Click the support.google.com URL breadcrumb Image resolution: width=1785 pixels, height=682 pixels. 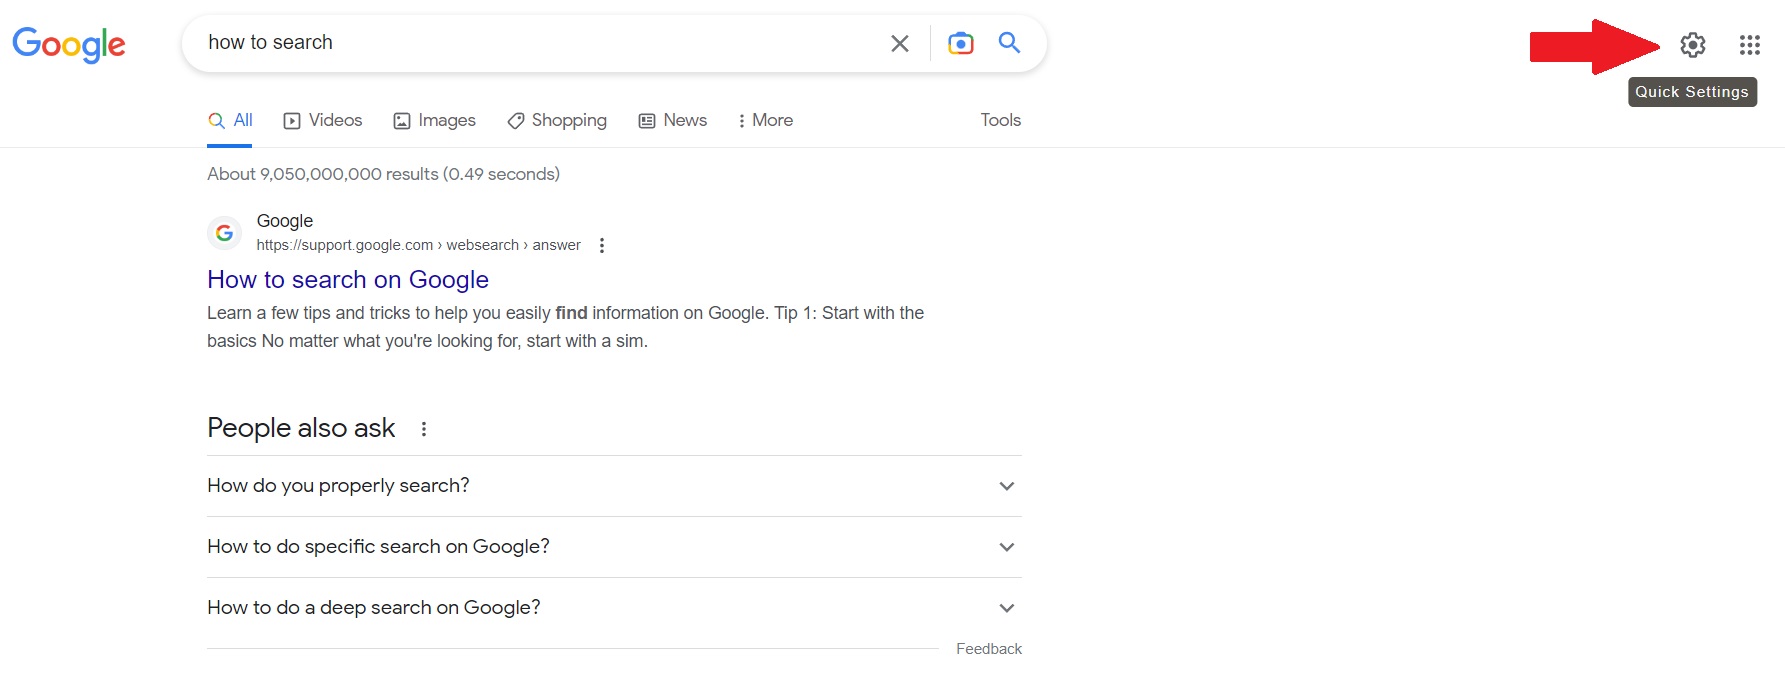tap(418, 245)
